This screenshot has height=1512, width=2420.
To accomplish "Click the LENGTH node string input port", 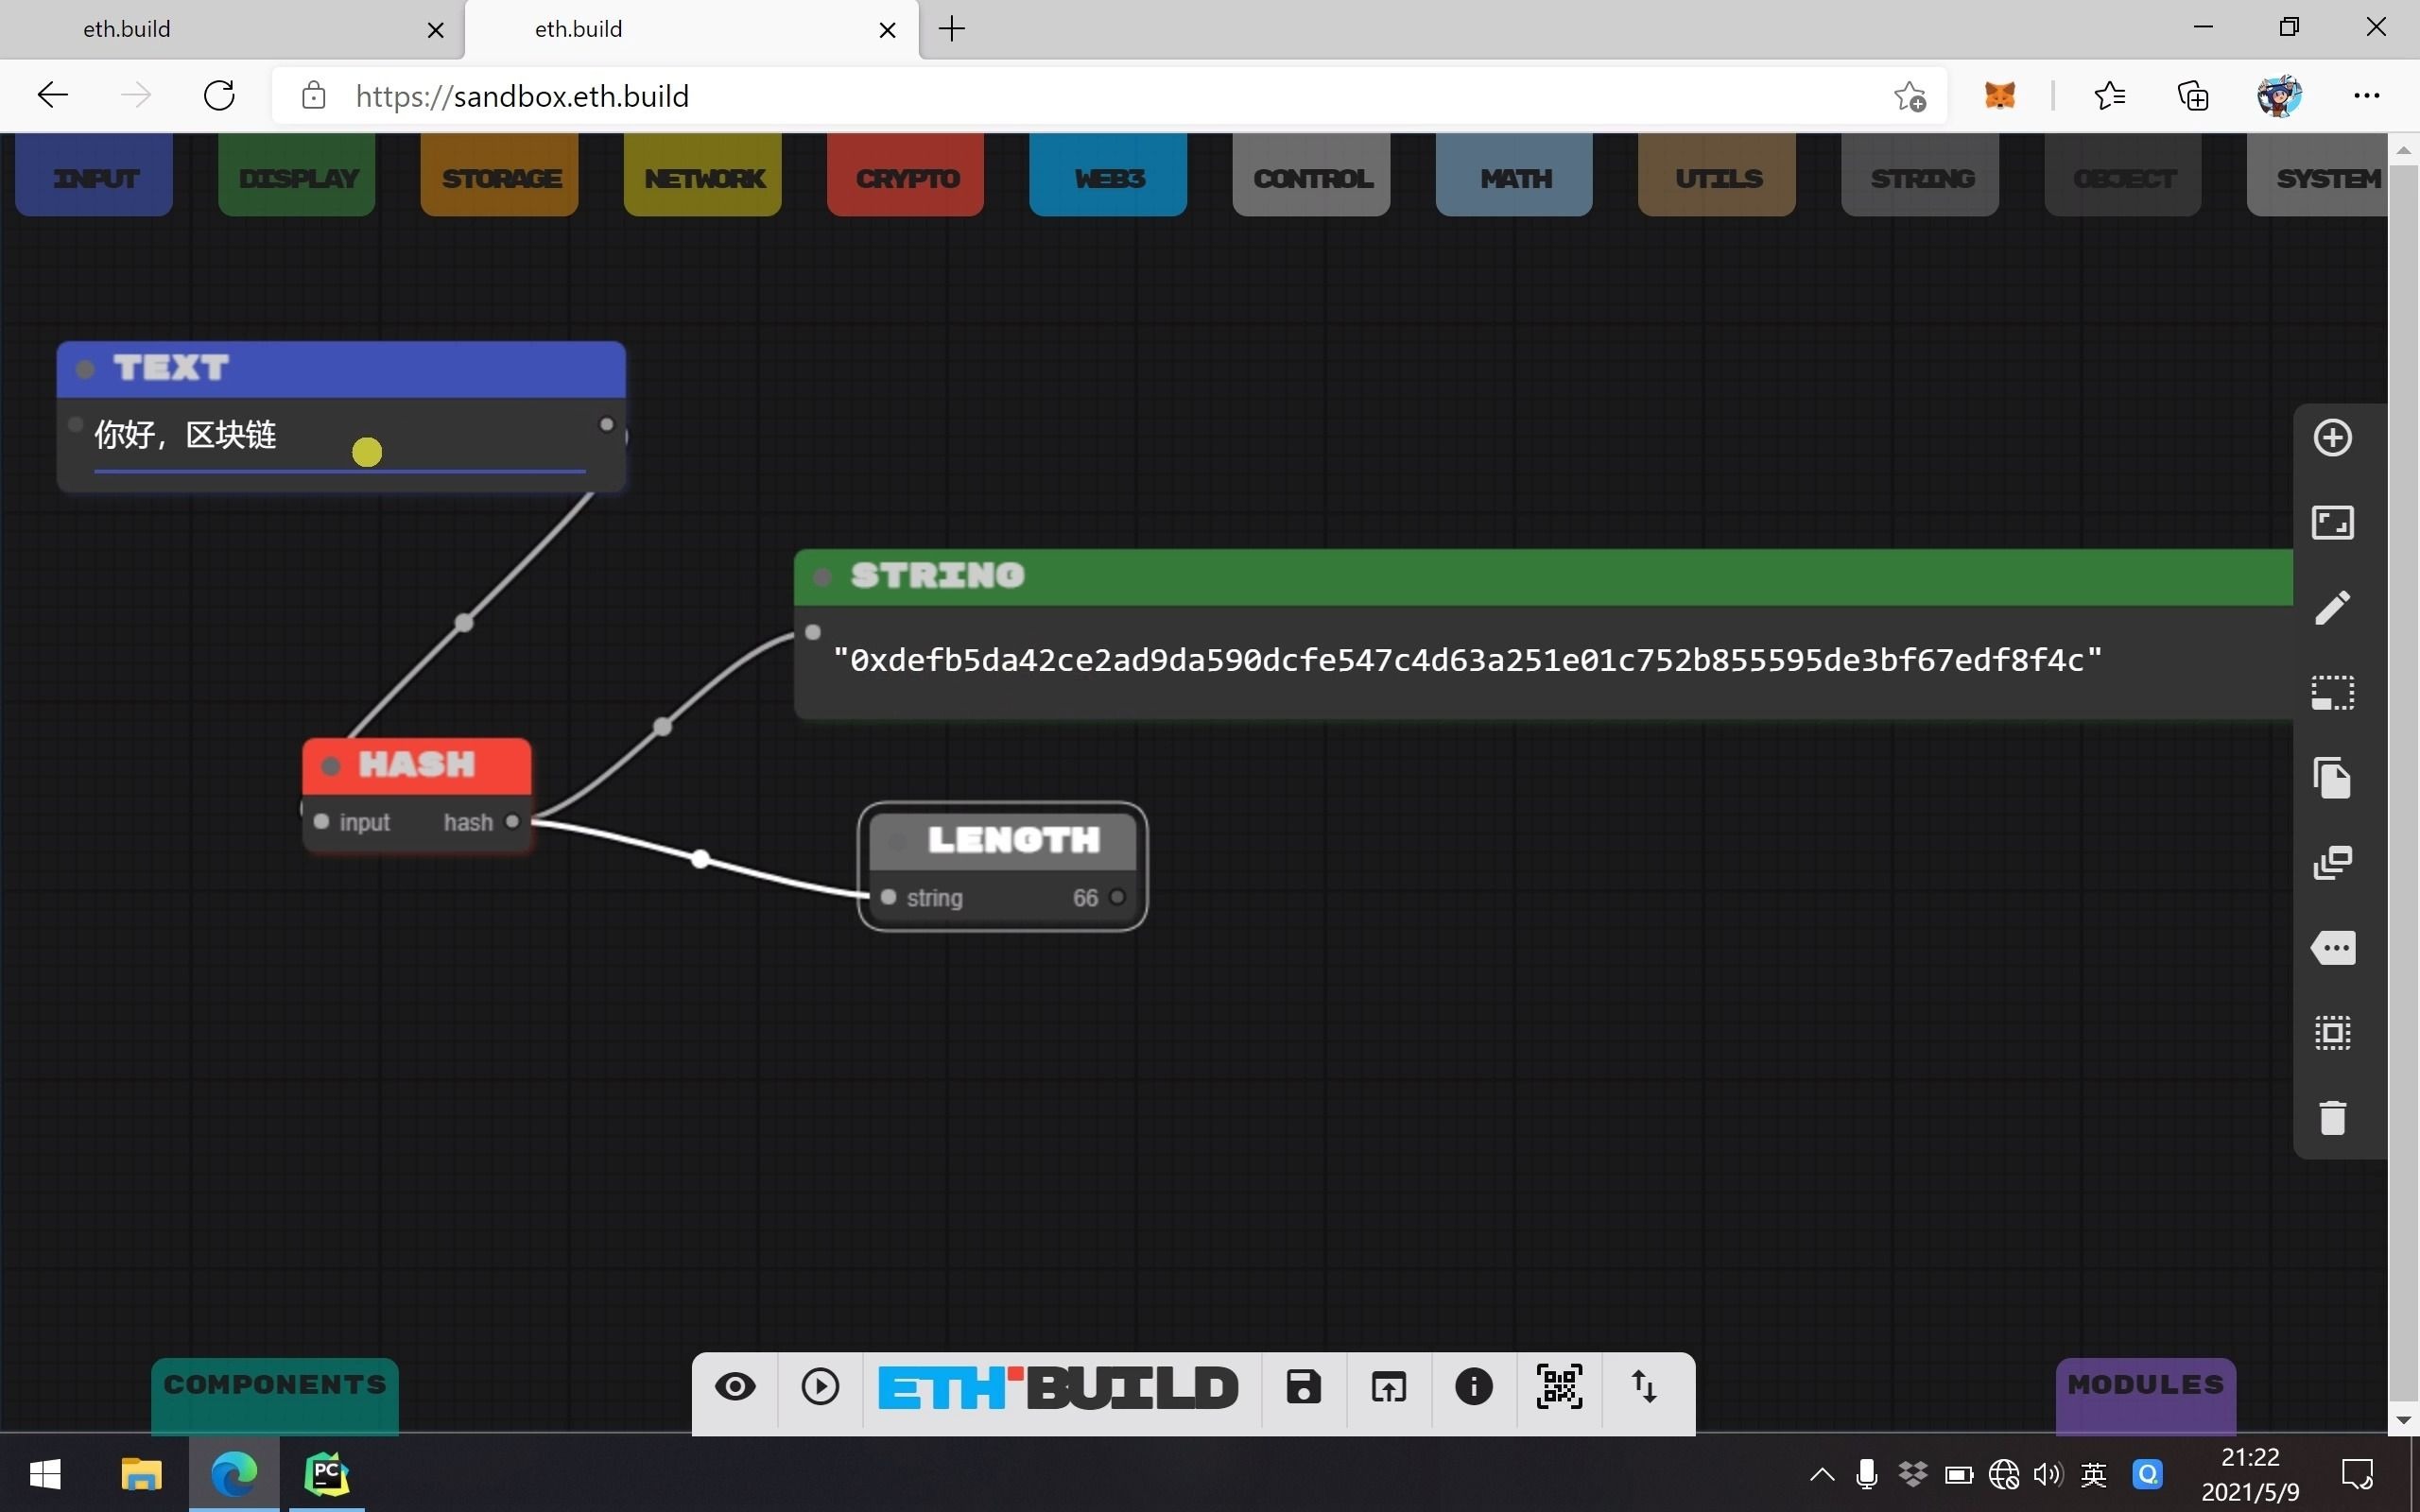I will pyautogui.click(x=888, y=897).
